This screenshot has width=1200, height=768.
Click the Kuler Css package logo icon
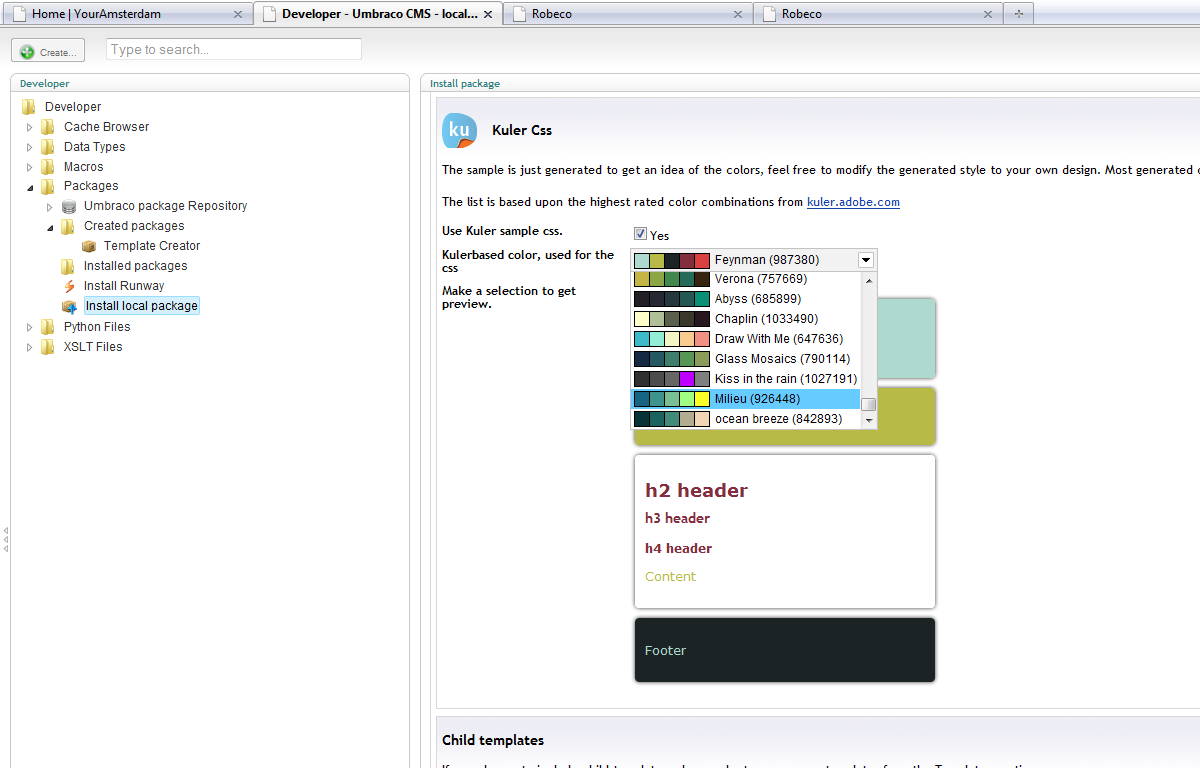click(460, 131)
